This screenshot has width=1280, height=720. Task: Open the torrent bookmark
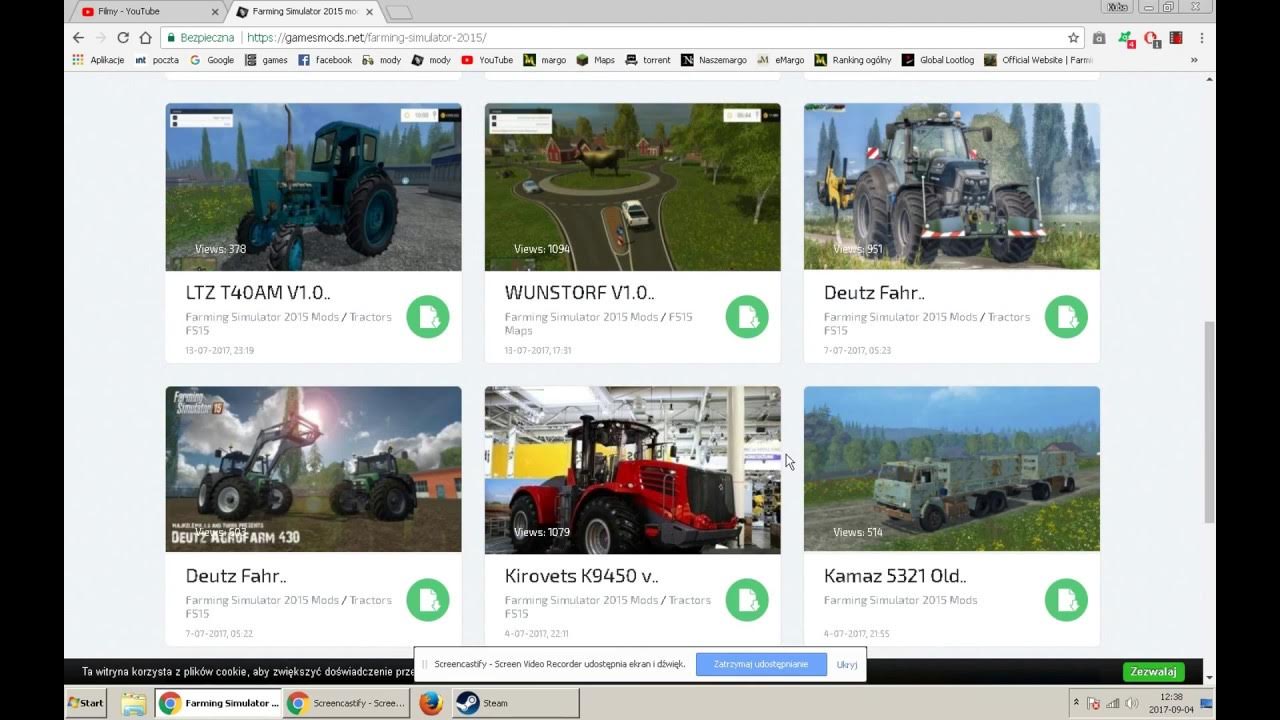(x=648, y=60)
